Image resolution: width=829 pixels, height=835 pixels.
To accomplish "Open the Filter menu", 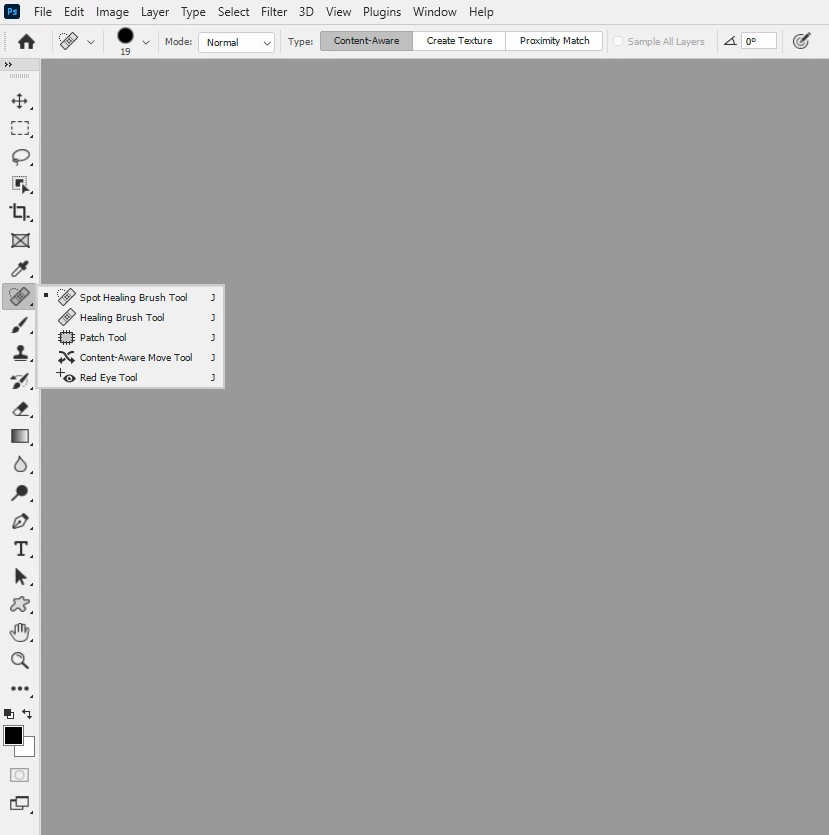I will (274, 12).
